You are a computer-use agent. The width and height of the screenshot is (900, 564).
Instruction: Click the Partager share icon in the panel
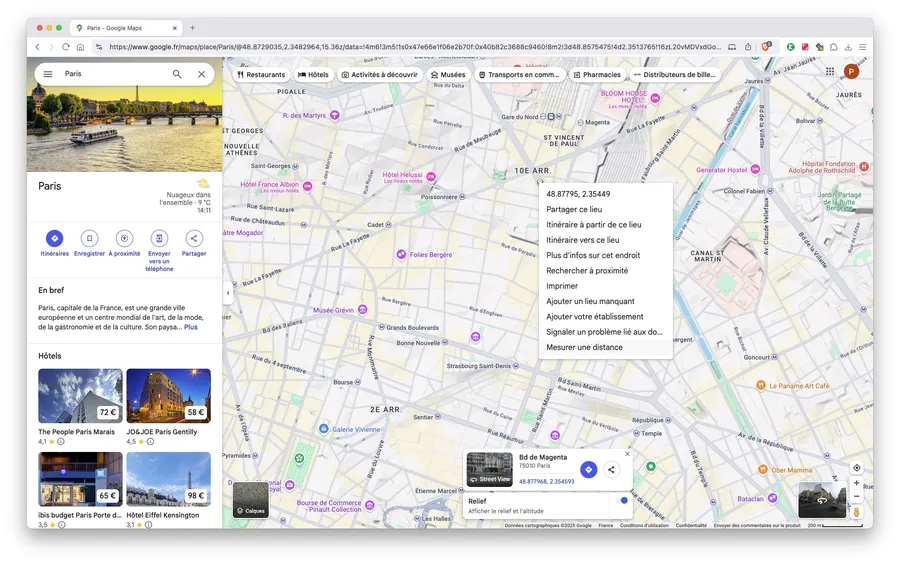tap(194, 238)
